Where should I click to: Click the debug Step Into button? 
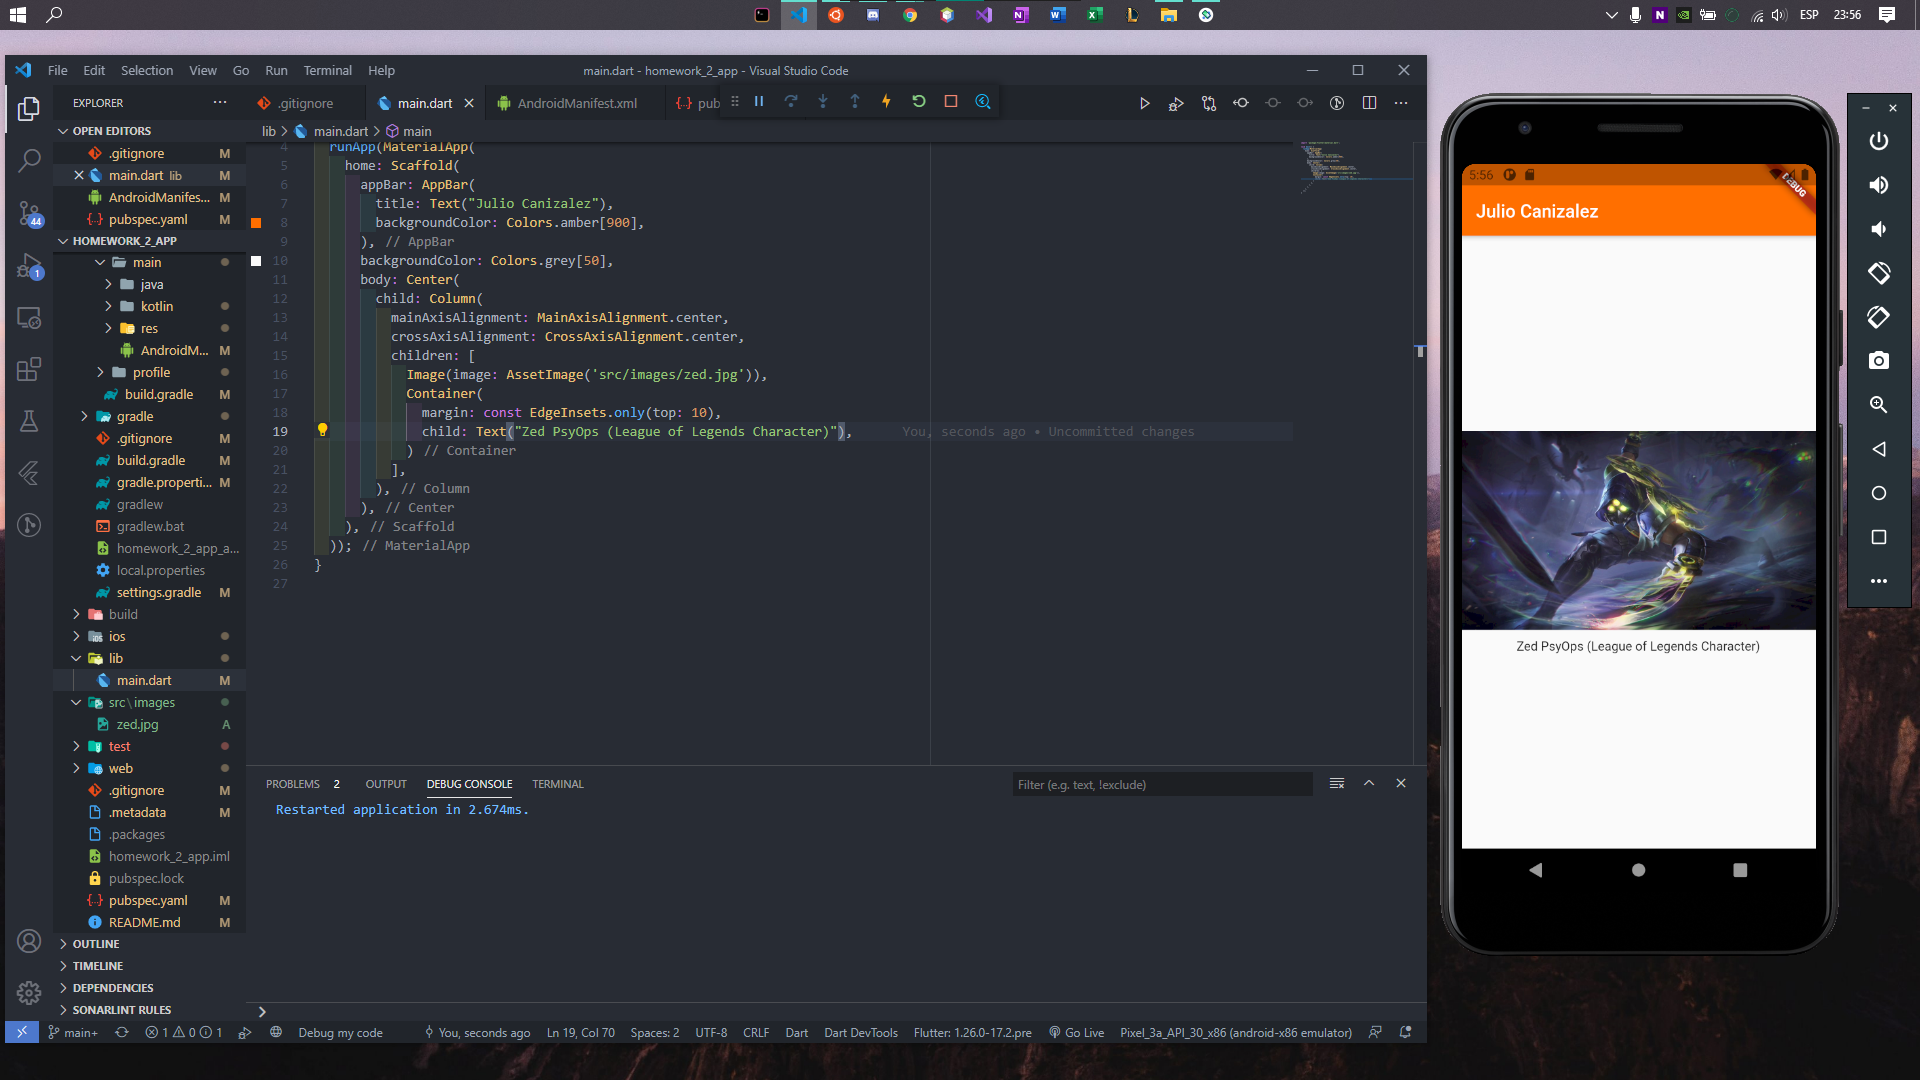(823, 102)
